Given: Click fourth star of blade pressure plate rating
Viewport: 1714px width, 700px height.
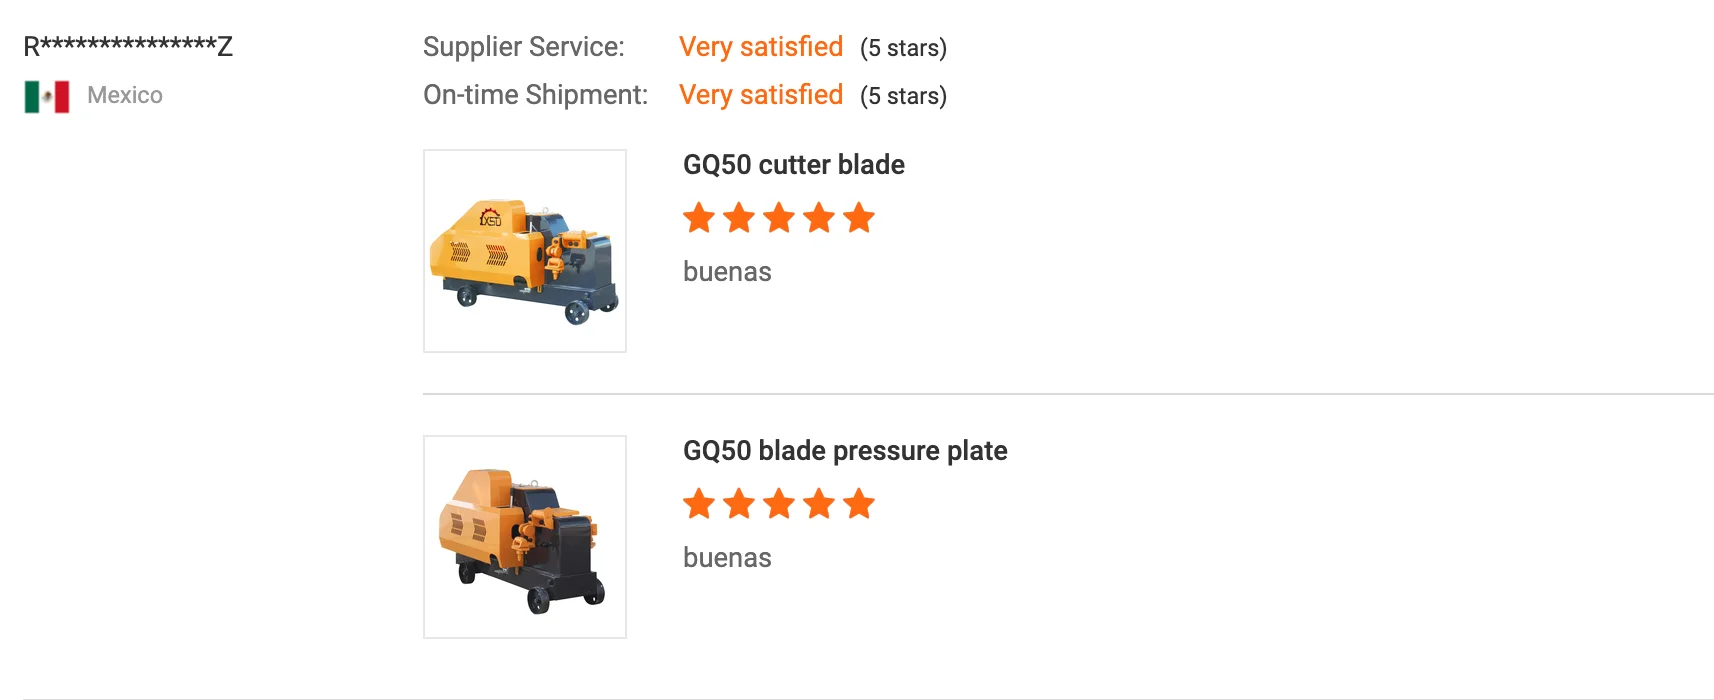Looking at the screenshot, I should tap(819, 503).
